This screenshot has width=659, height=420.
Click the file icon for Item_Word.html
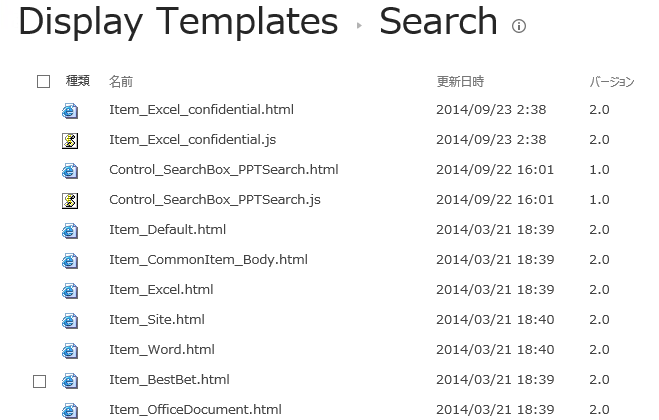point(70,351)
